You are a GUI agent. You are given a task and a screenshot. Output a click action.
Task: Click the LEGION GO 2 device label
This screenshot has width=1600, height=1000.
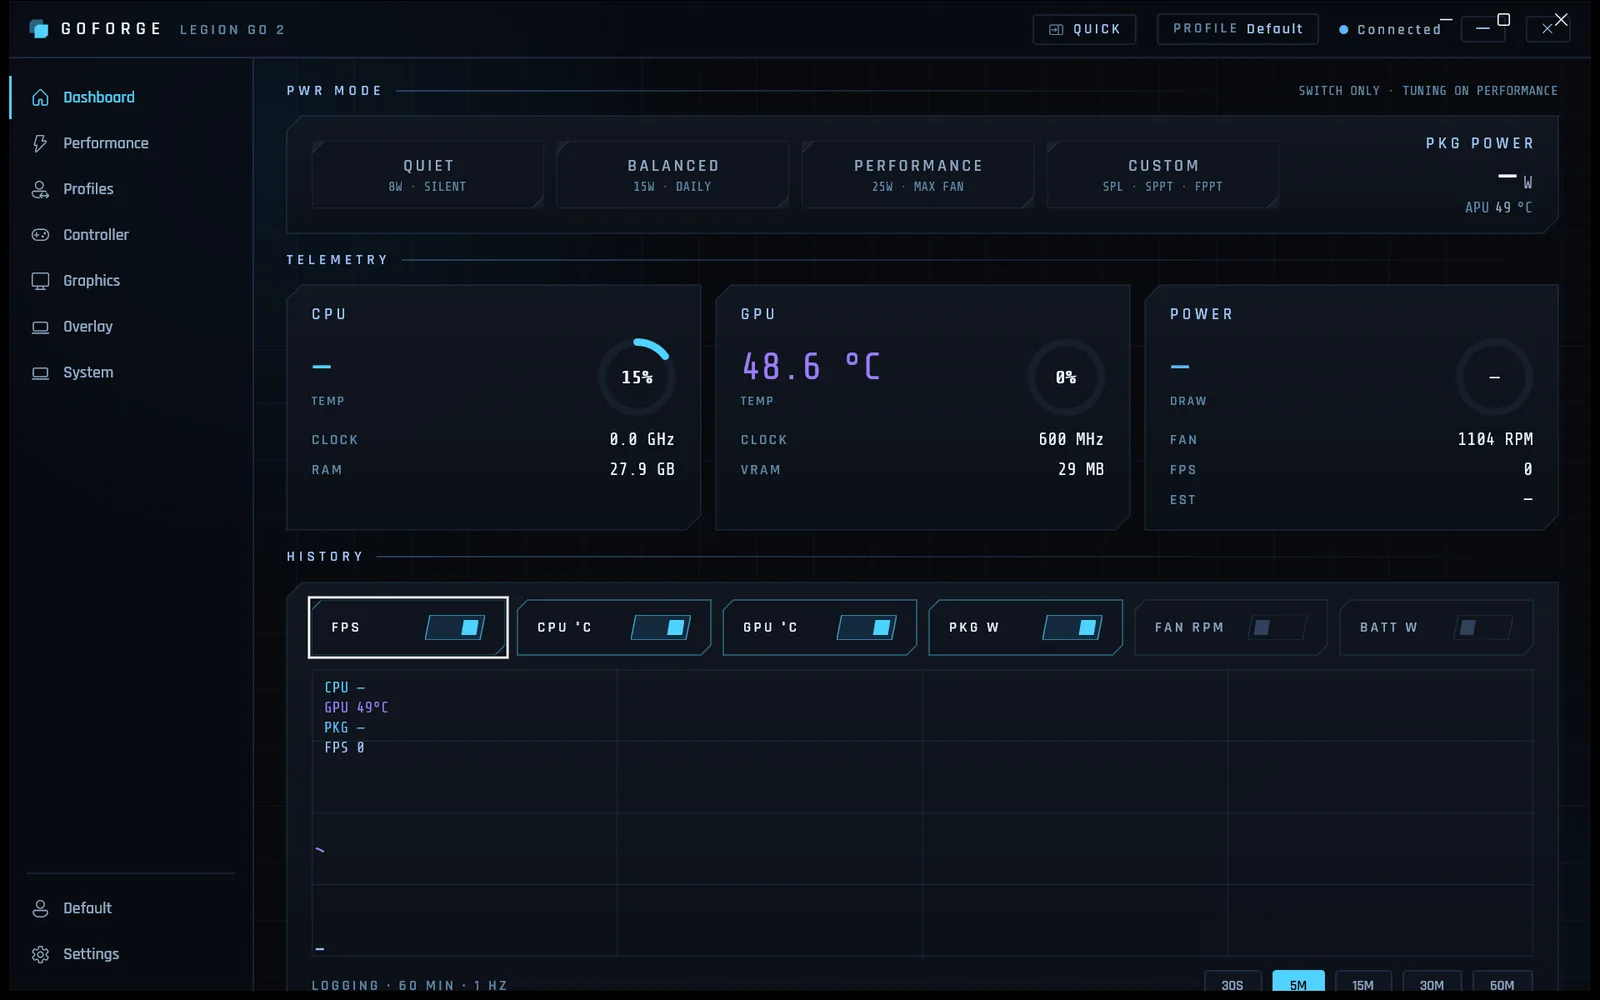232,30
